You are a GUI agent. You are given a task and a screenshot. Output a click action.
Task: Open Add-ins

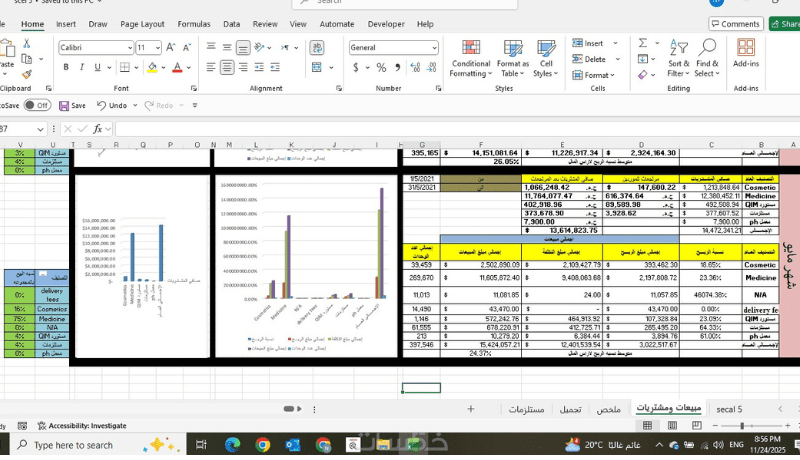tap(746, 54)
